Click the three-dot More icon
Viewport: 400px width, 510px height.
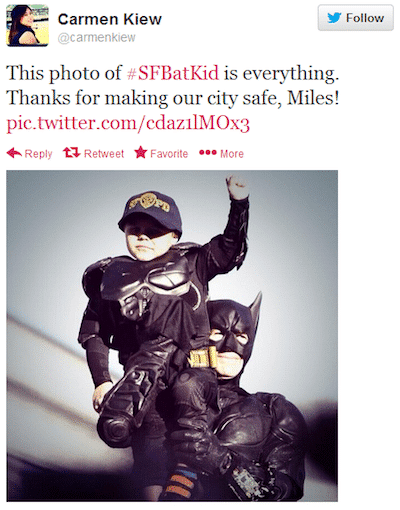coord(208,153)
